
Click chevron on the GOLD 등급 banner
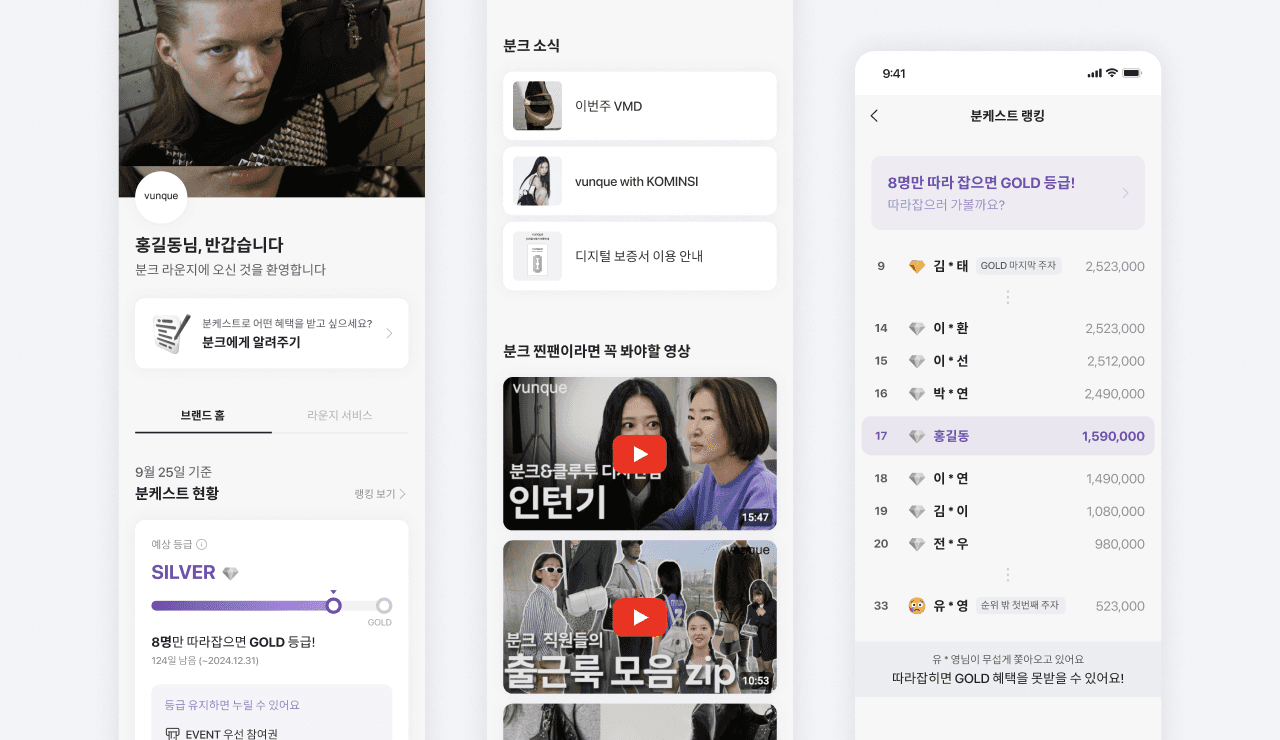click(1125, 193)
